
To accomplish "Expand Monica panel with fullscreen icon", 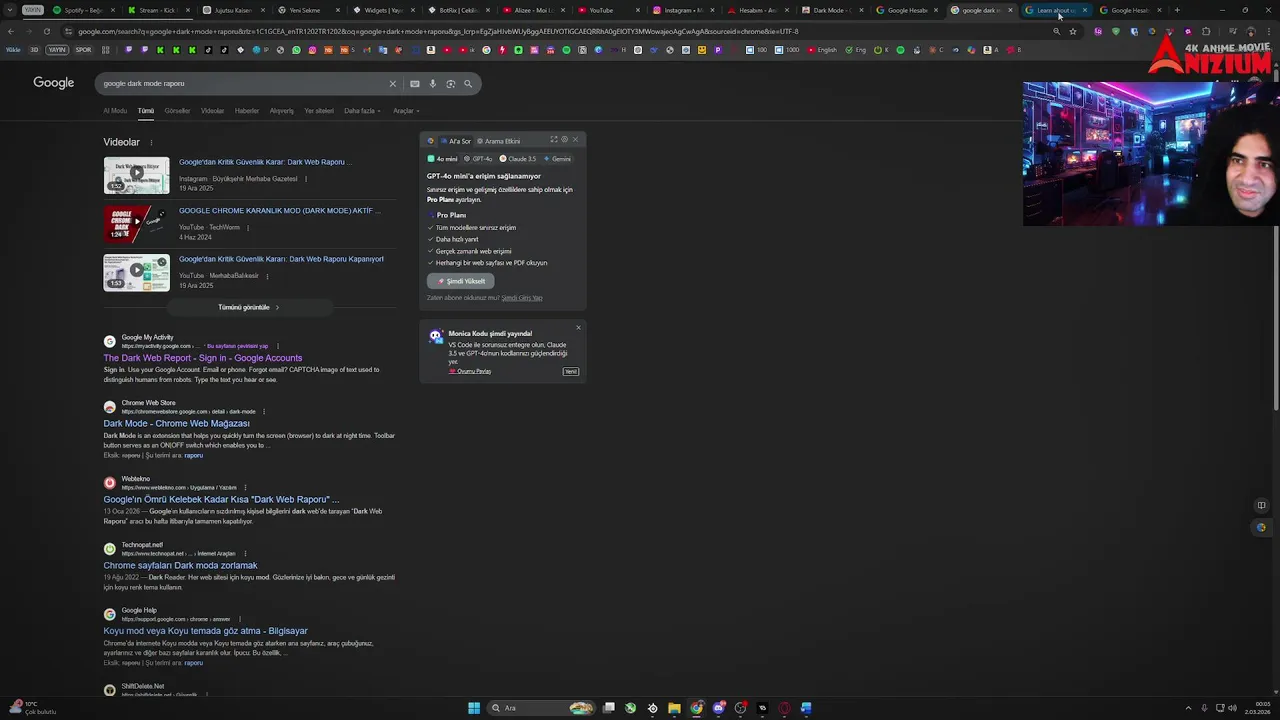I will (553, 140).
